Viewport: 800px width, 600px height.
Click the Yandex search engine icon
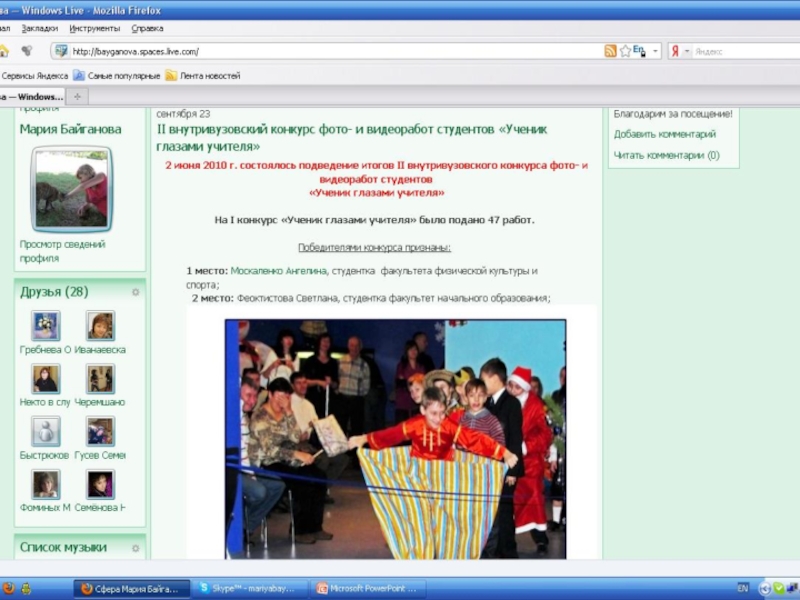(x=675, y=51)
